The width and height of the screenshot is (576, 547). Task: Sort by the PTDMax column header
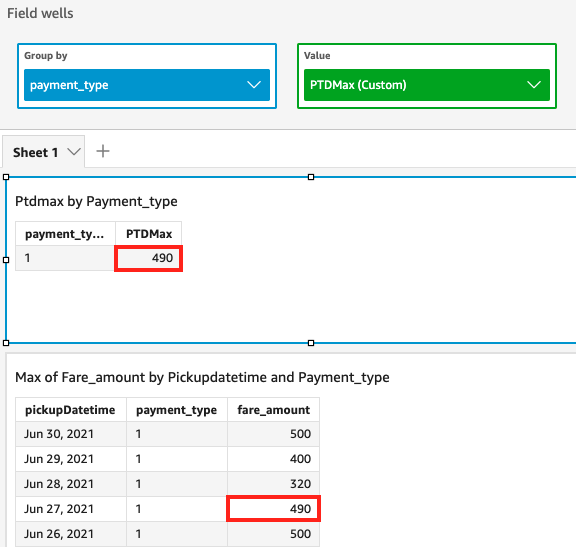click(x=148, y=234)
